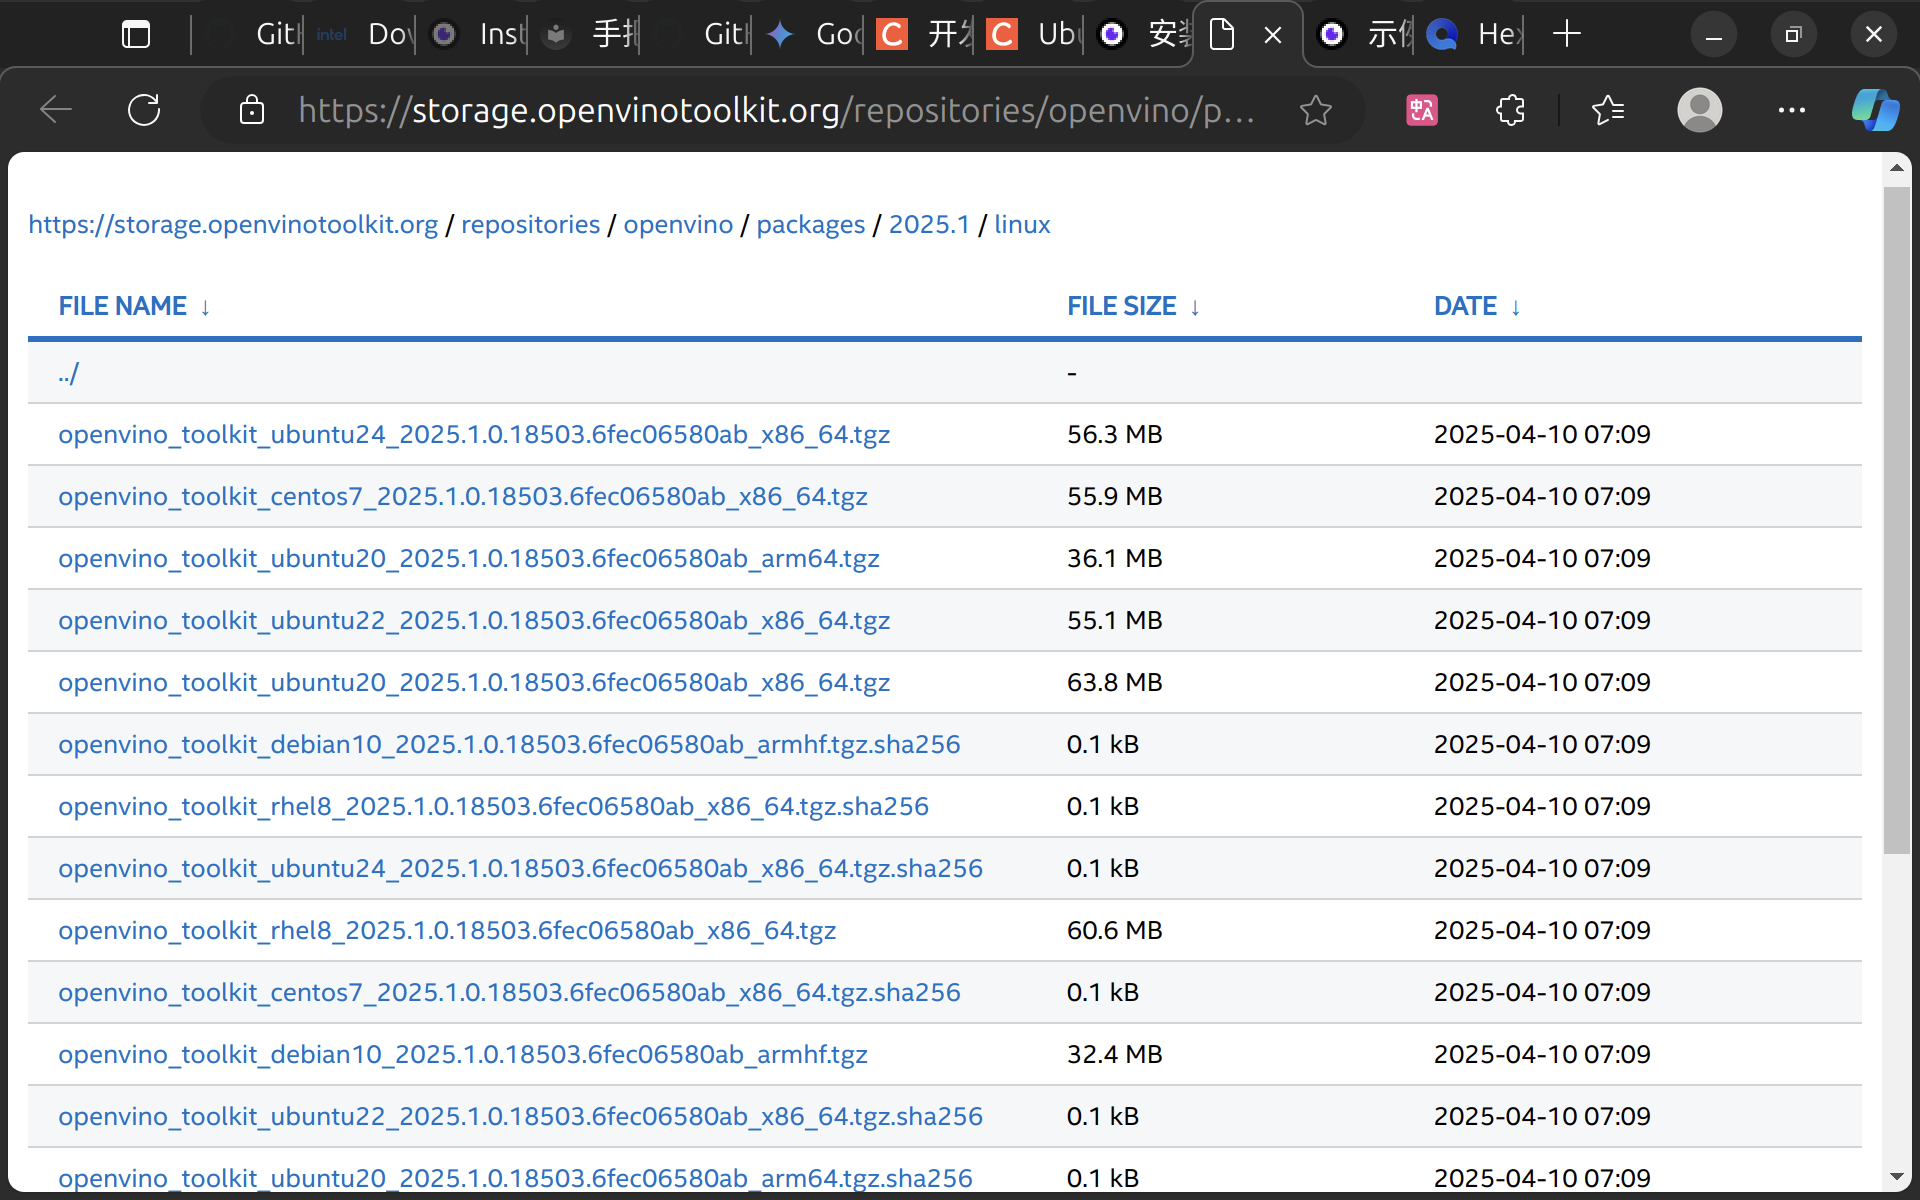Image resolution: width=1920 pixels, height=1200 pixels.
Task: Open parent directory ../ link
Action: [68, 373]
